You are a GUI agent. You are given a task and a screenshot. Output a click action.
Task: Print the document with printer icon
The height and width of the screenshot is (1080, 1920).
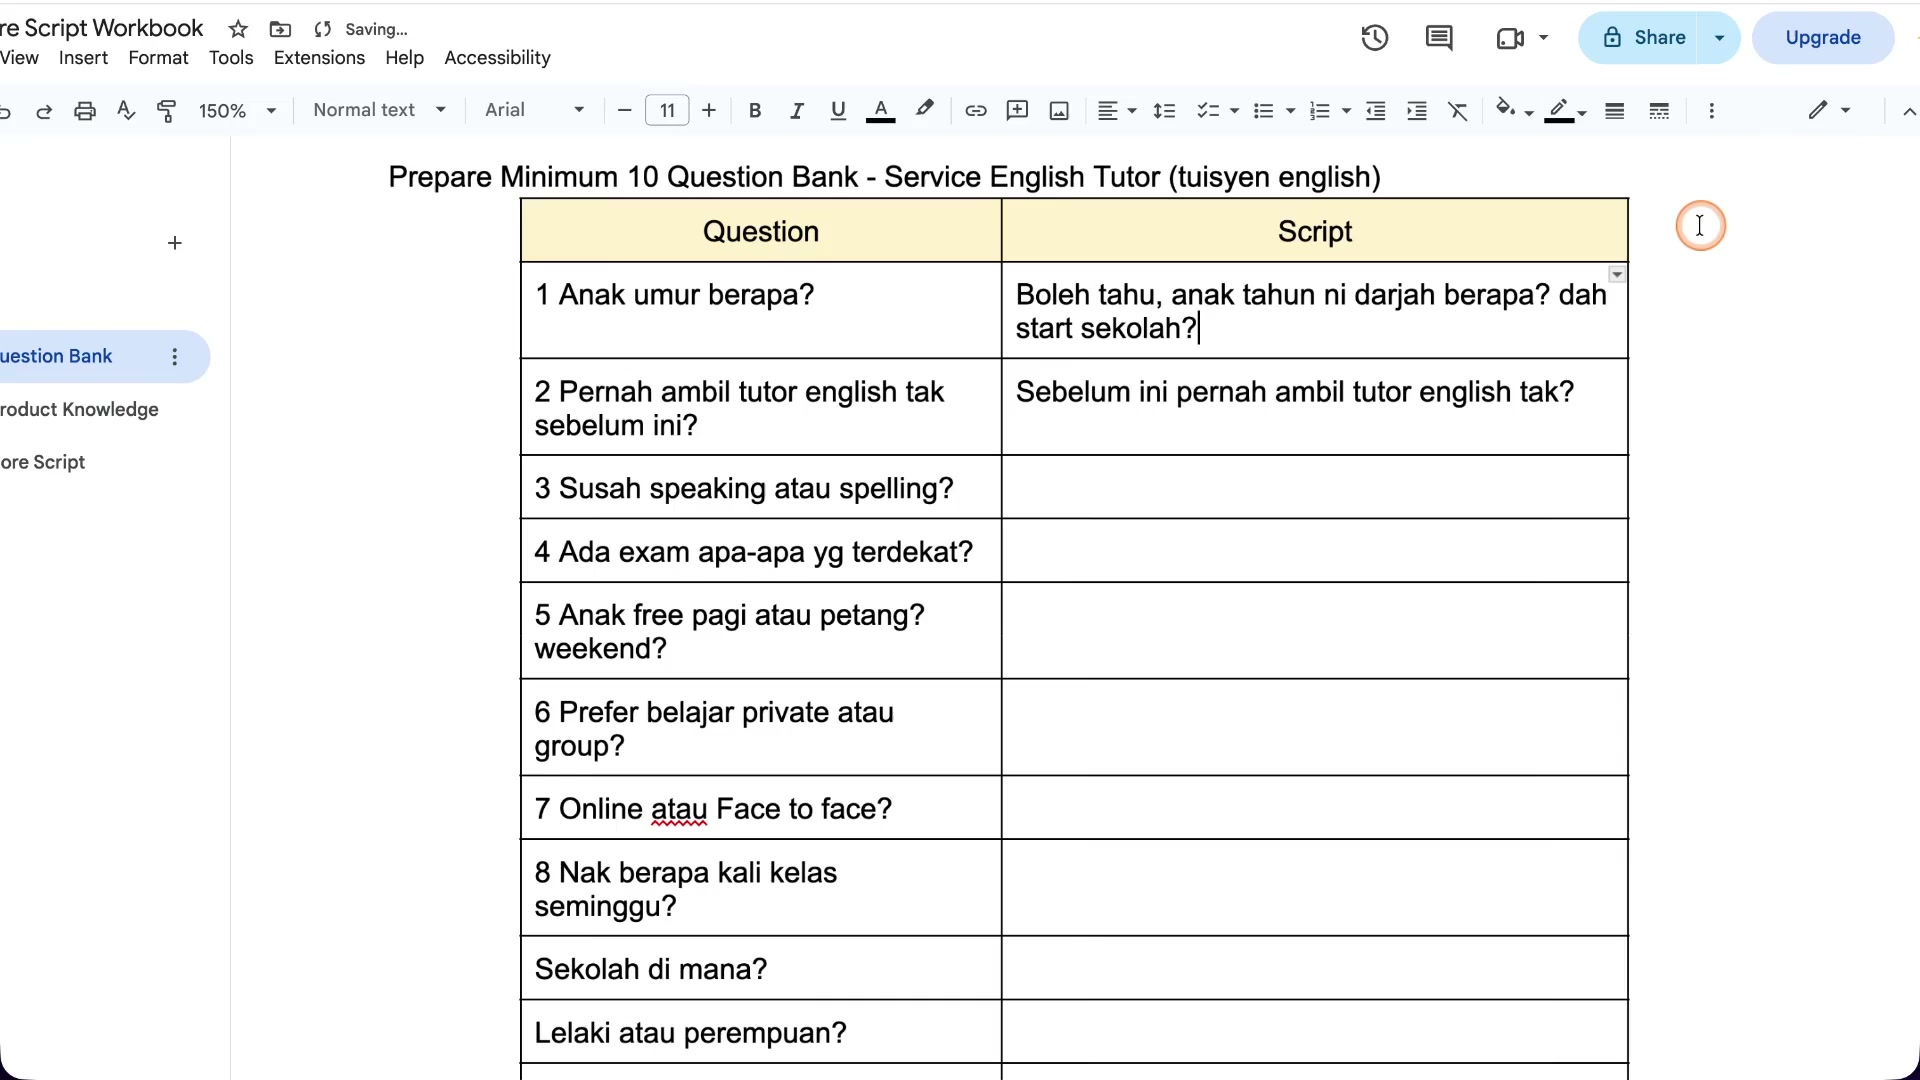85,111
